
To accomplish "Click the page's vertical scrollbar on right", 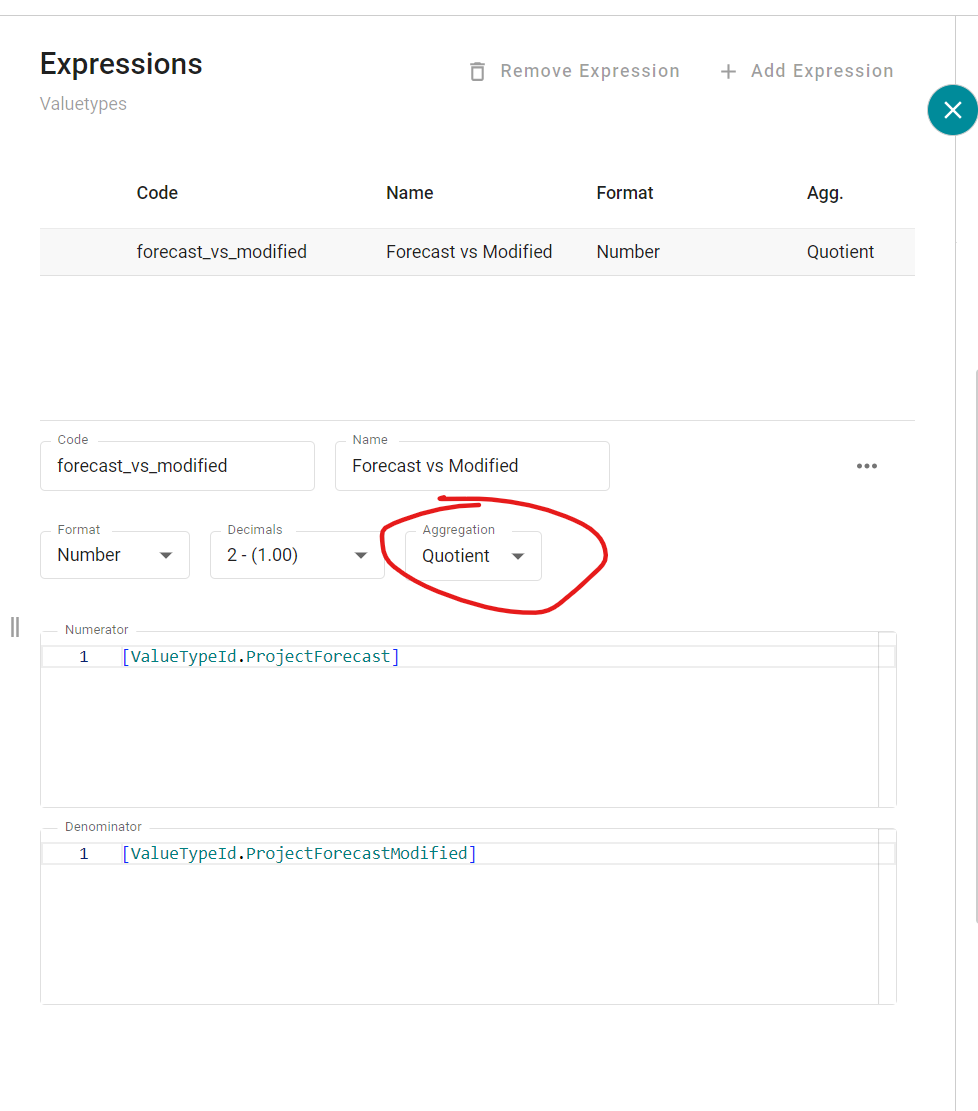I will pyautogui.click(x=975, y=640).
